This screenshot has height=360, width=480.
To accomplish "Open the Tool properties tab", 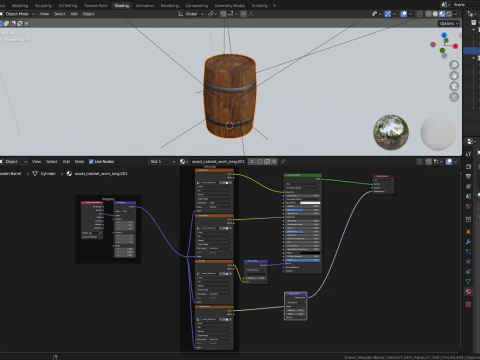I will 468,154.
